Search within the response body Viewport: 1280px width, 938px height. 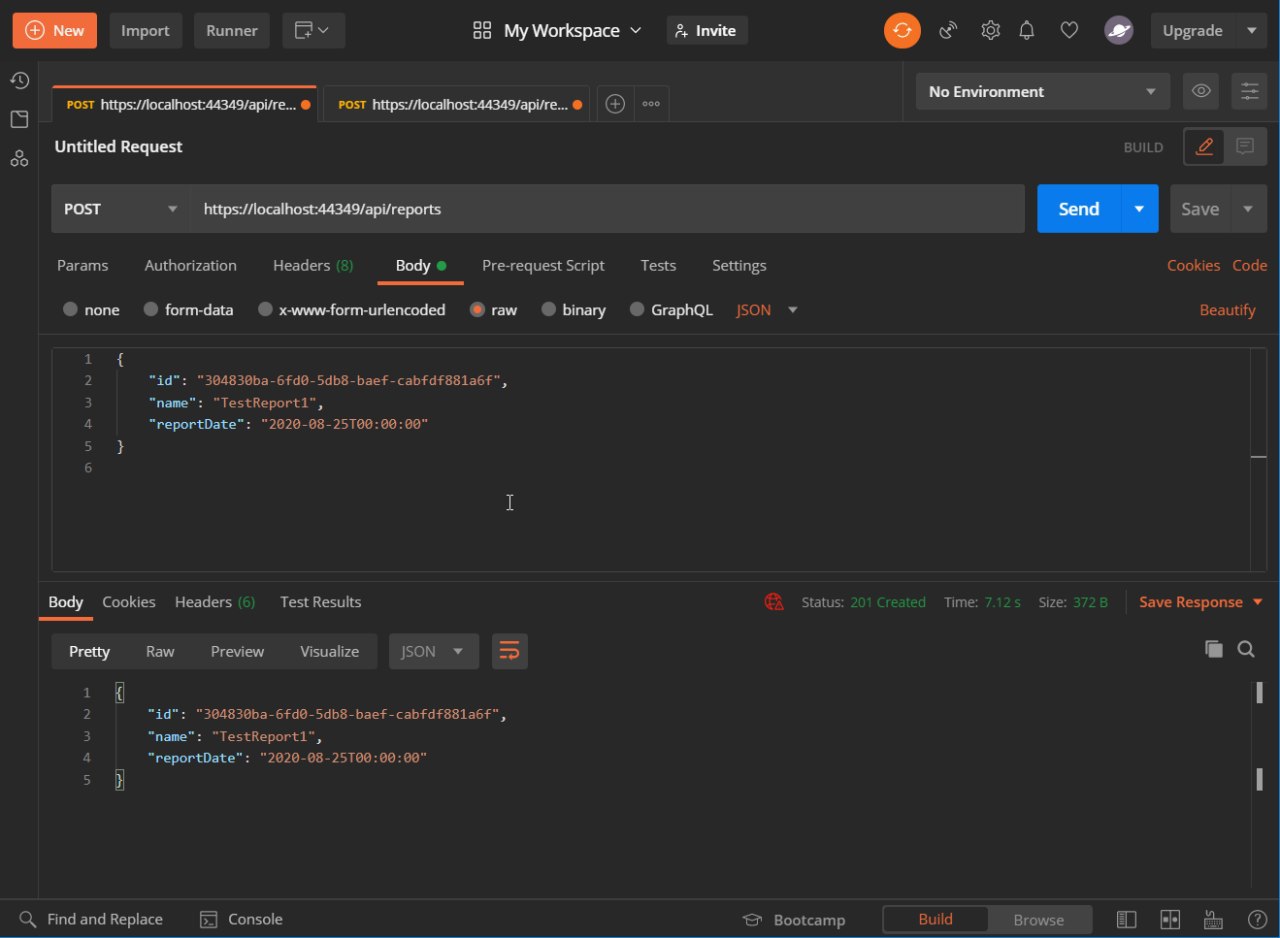[x=1246, y=649]
